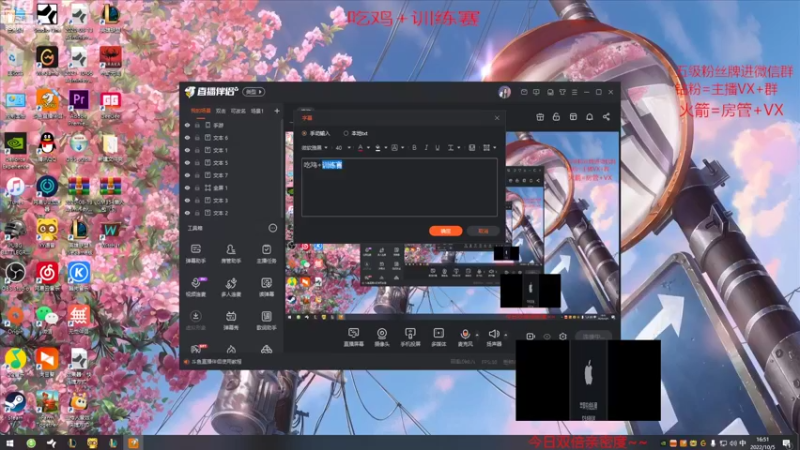
Task: Add a screen capture source from bottom bar
Action: (x=353, y=337)
